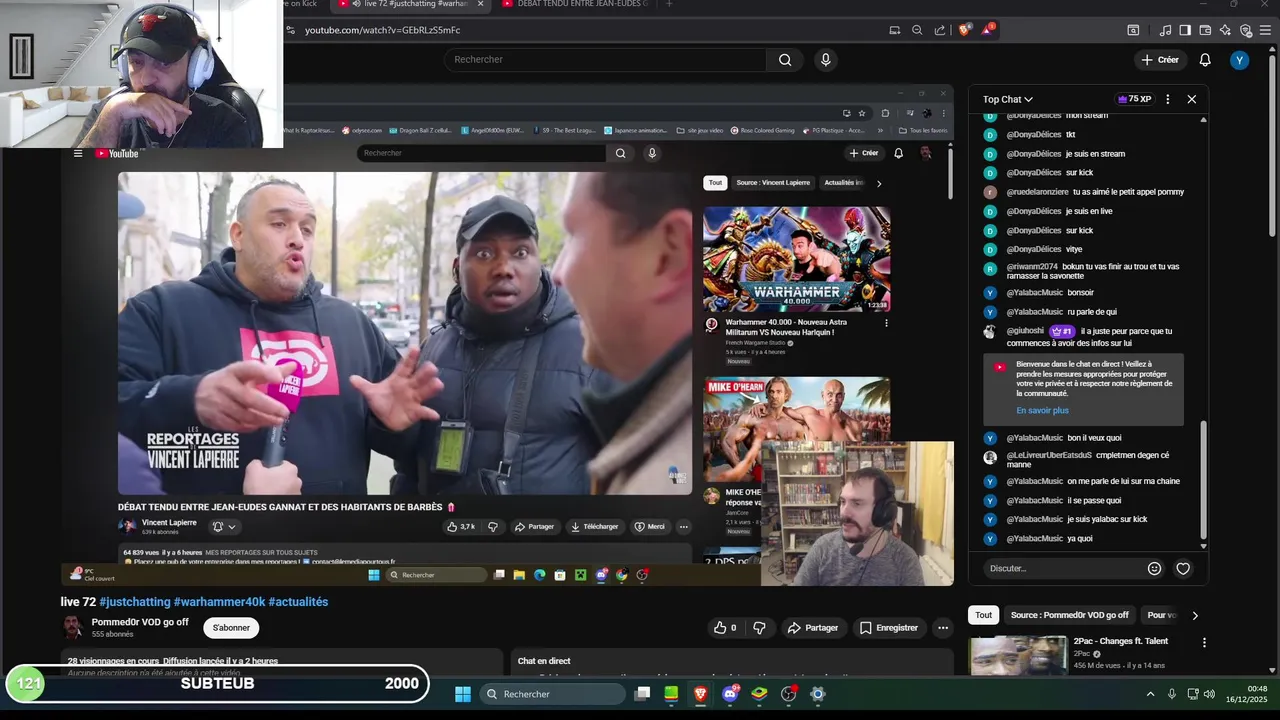This screenshot has height=720, width=1280.
Task: Start voice search with the microphone icon
Action: 825,60
